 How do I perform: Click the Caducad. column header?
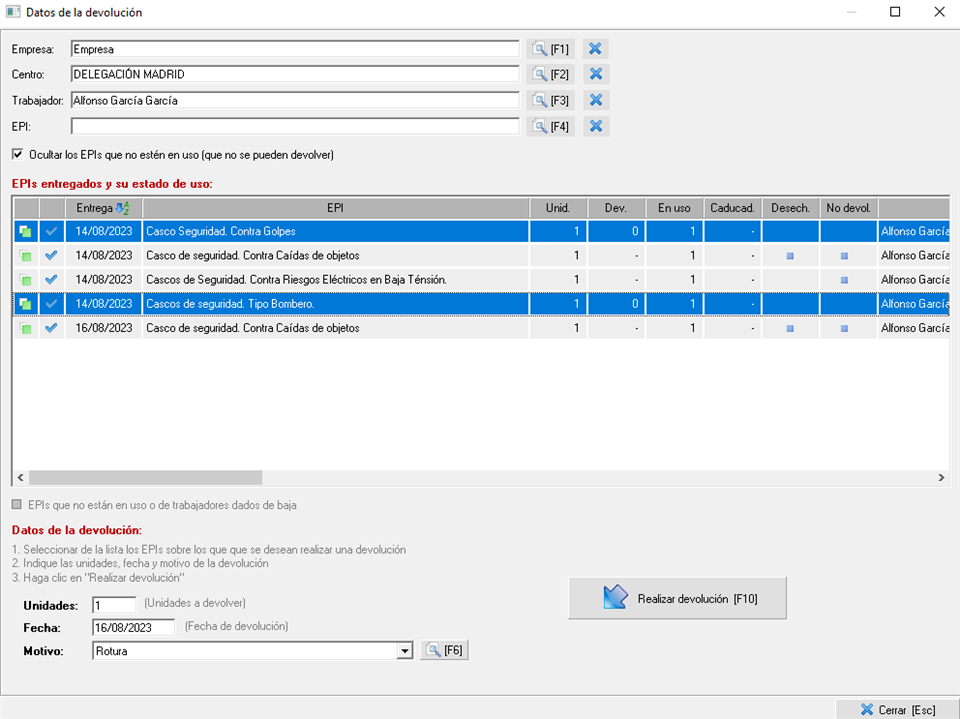(732, 208)
